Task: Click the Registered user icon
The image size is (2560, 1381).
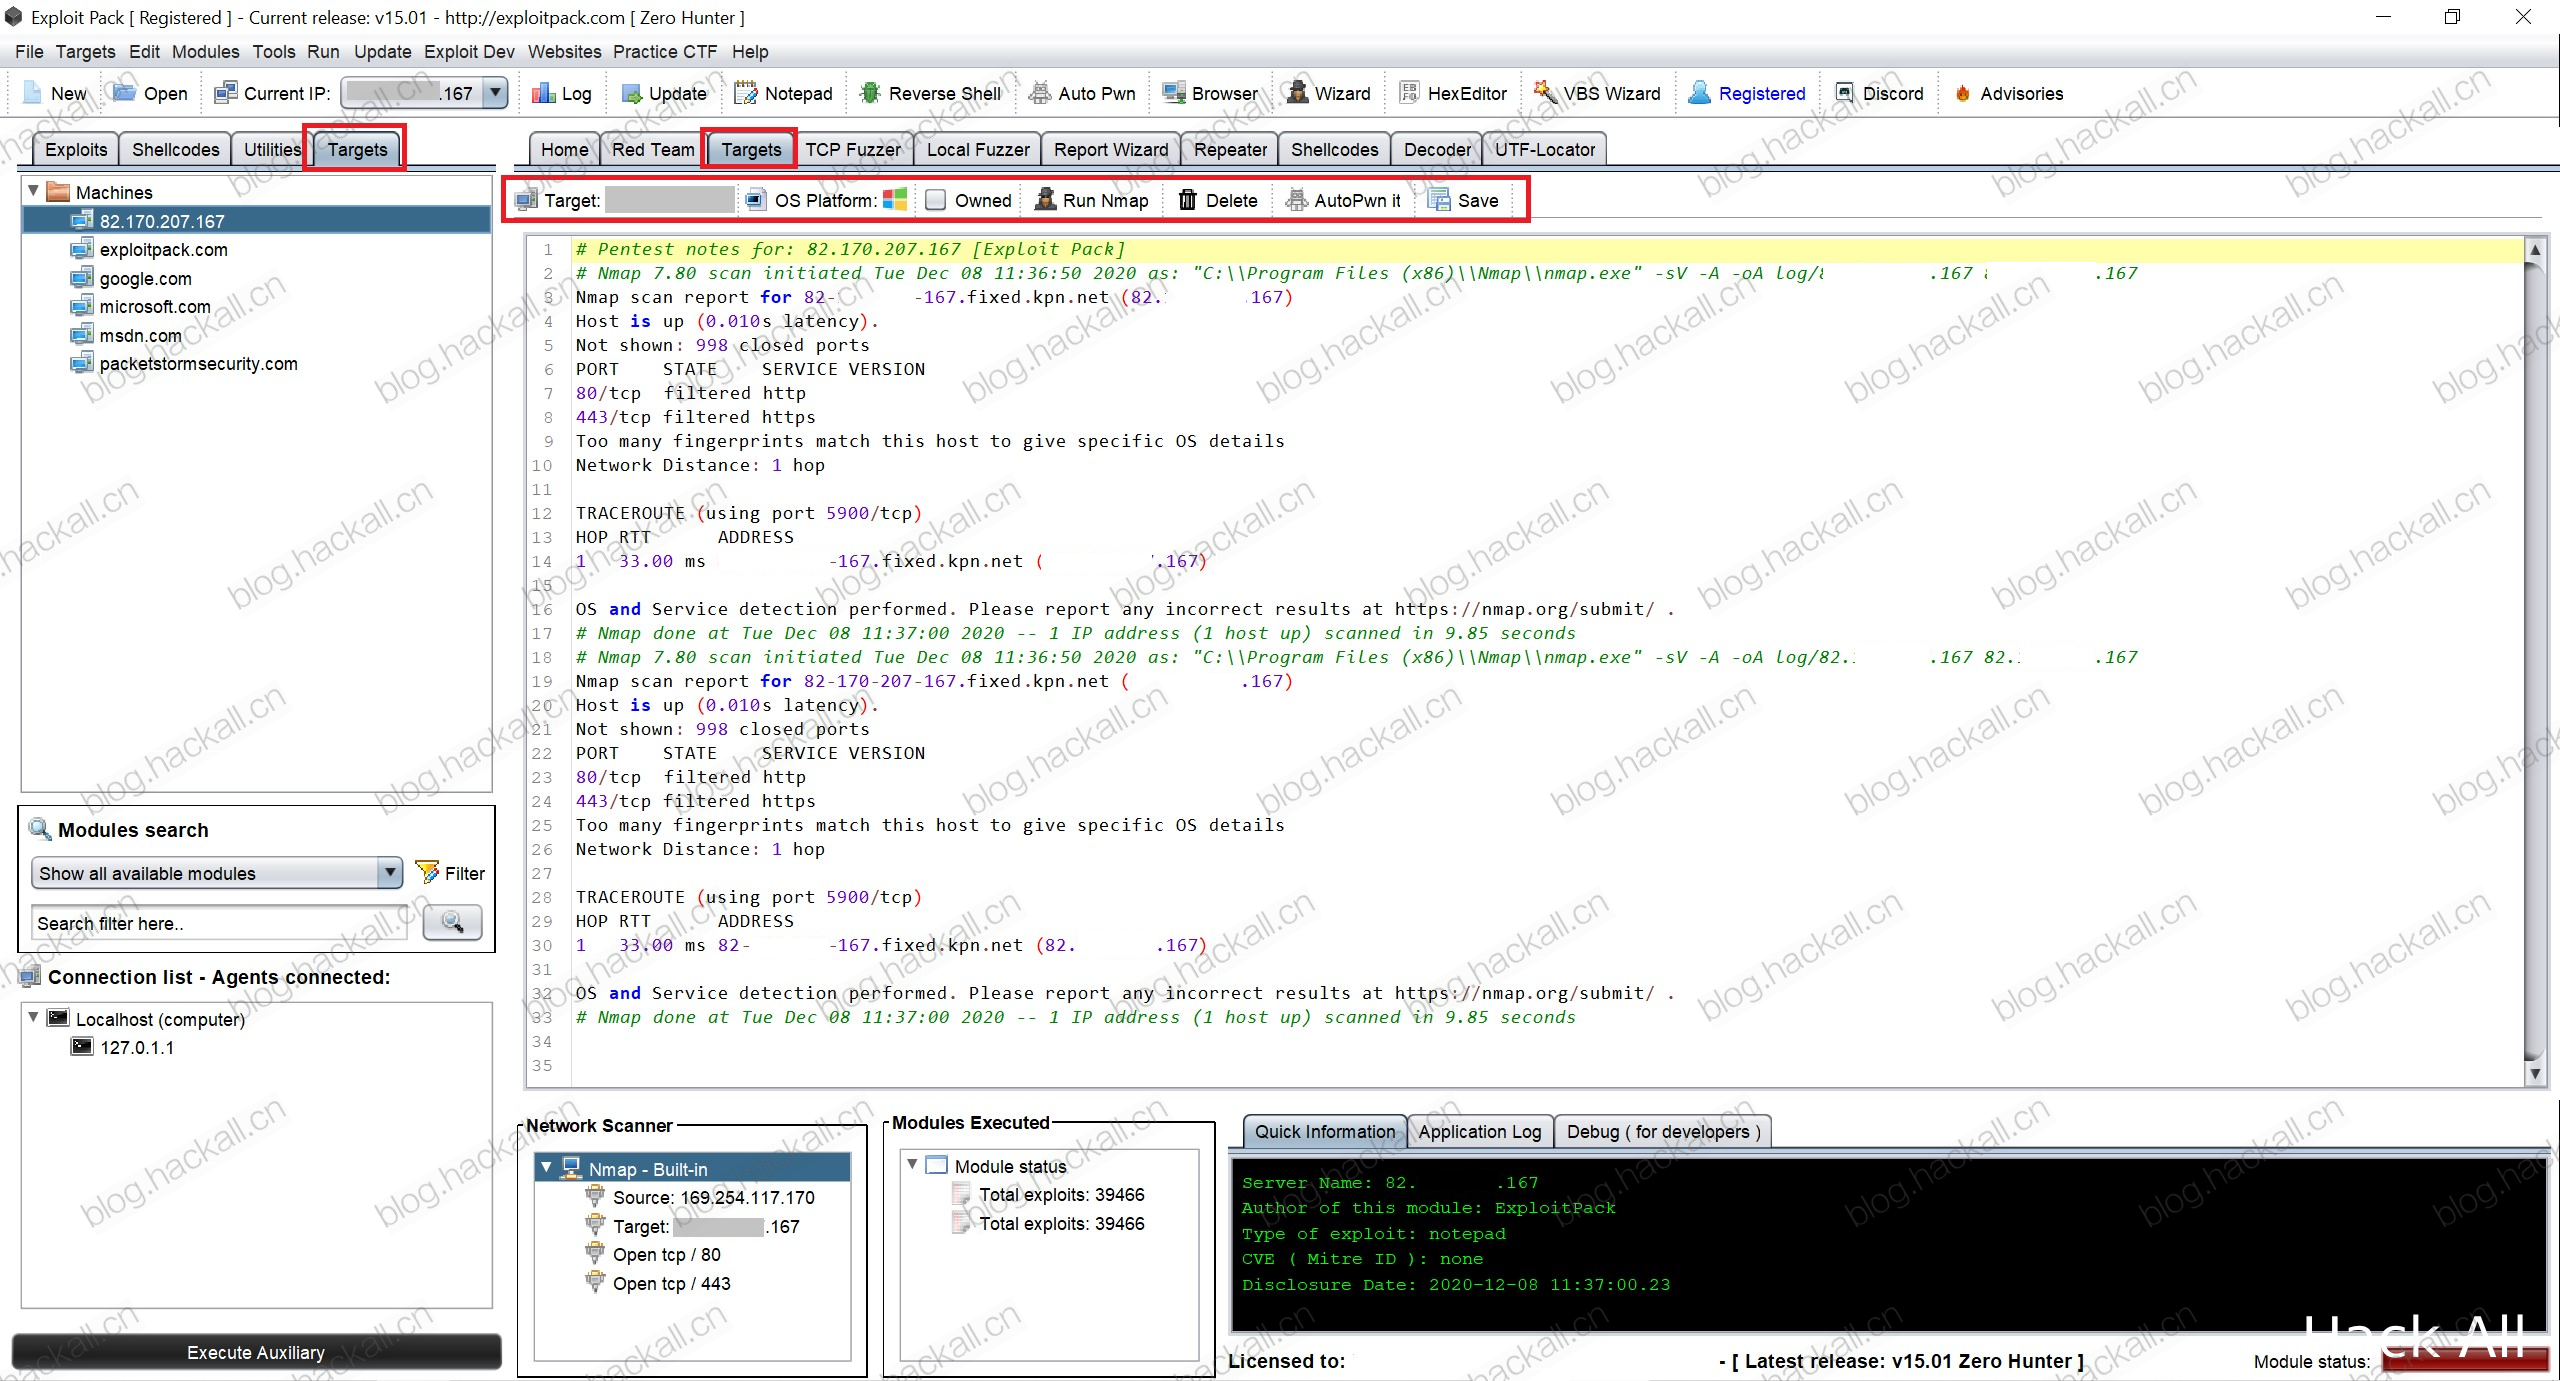Action: tap(1699, 93)
